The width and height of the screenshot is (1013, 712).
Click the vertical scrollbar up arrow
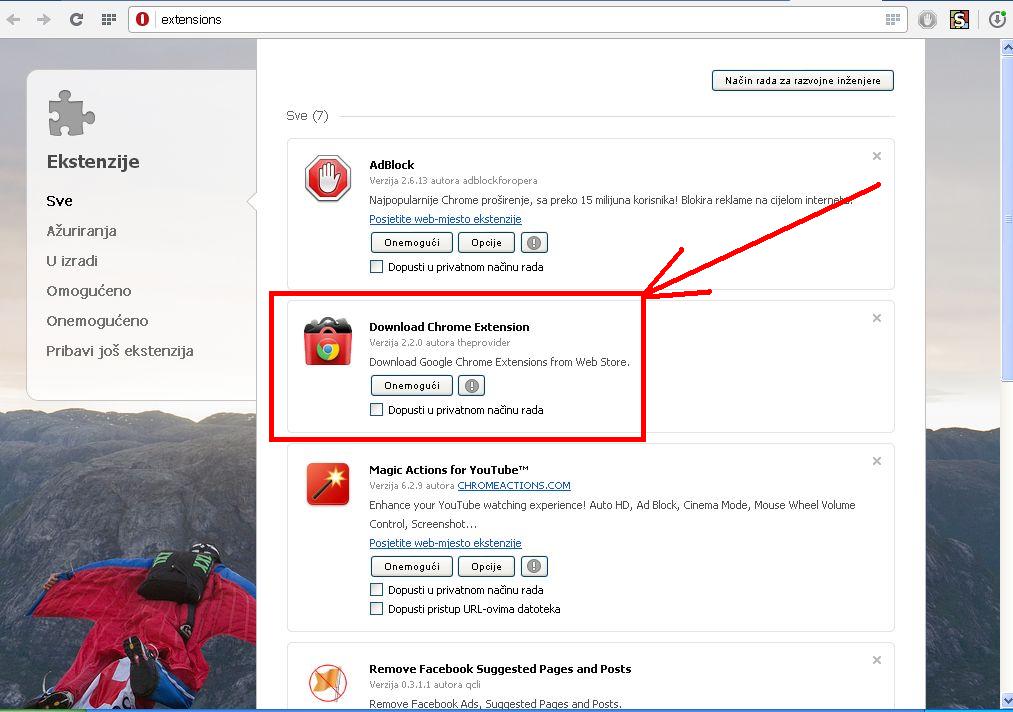tap(1007, 47)
